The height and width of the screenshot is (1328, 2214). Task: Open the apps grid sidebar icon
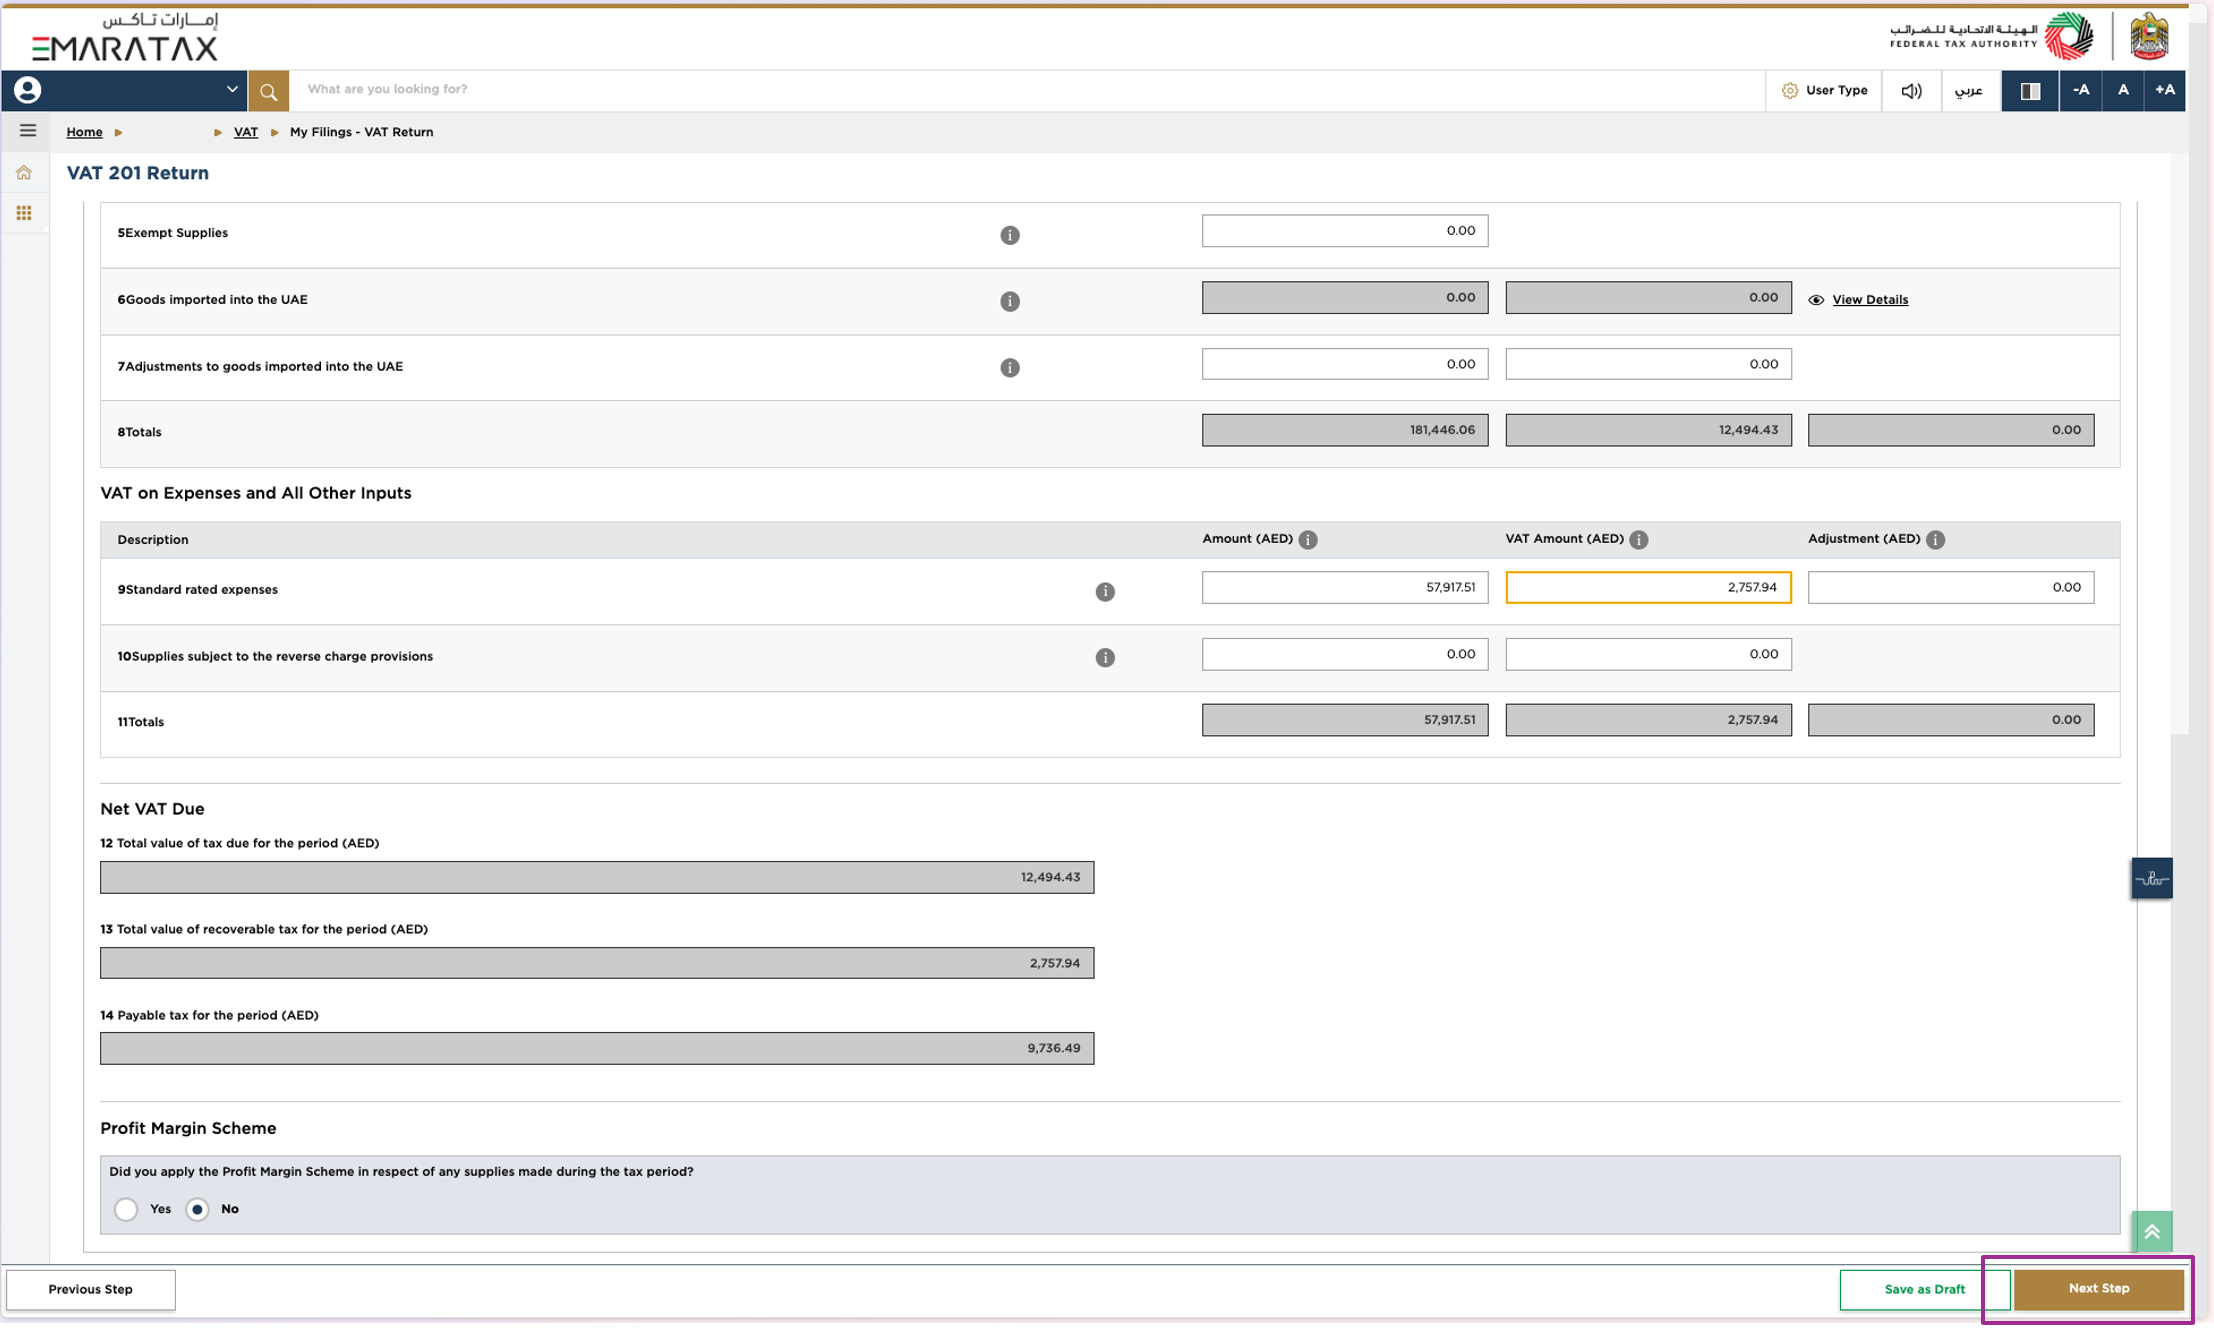pyautogui.click(x=24, y=213)
